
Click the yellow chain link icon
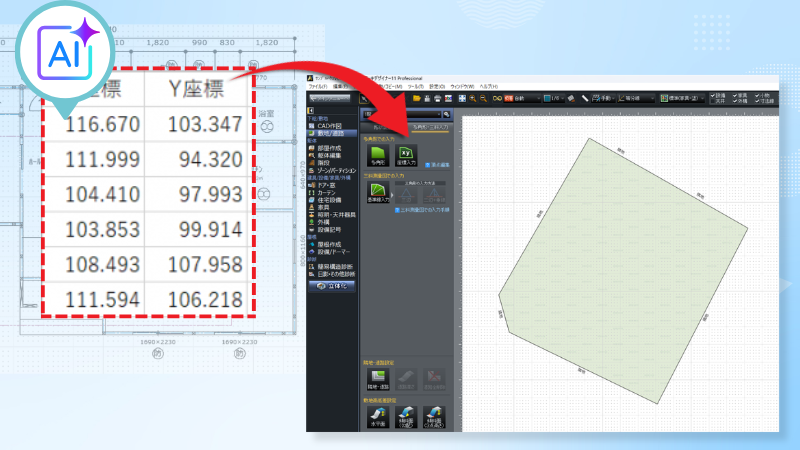coord(497,98)
